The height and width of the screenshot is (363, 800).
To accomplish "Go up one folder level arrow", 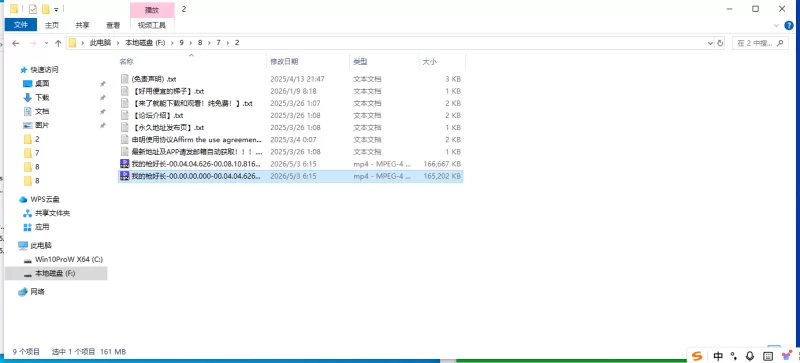I will point(58,43).
